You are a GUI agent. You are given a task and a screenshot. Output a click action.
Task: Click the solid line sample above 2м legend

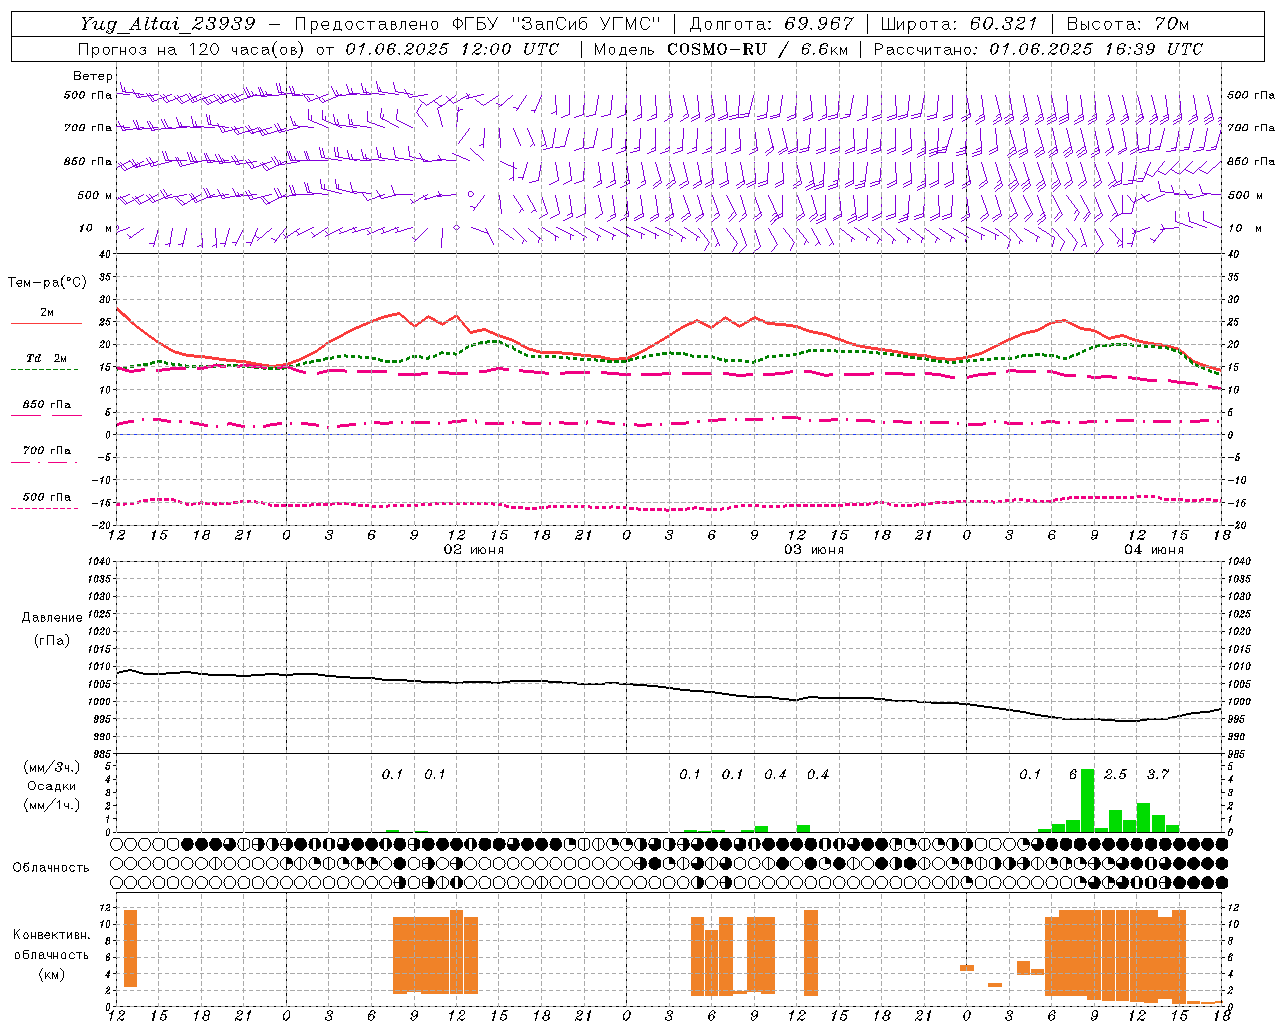pos(47,324)
